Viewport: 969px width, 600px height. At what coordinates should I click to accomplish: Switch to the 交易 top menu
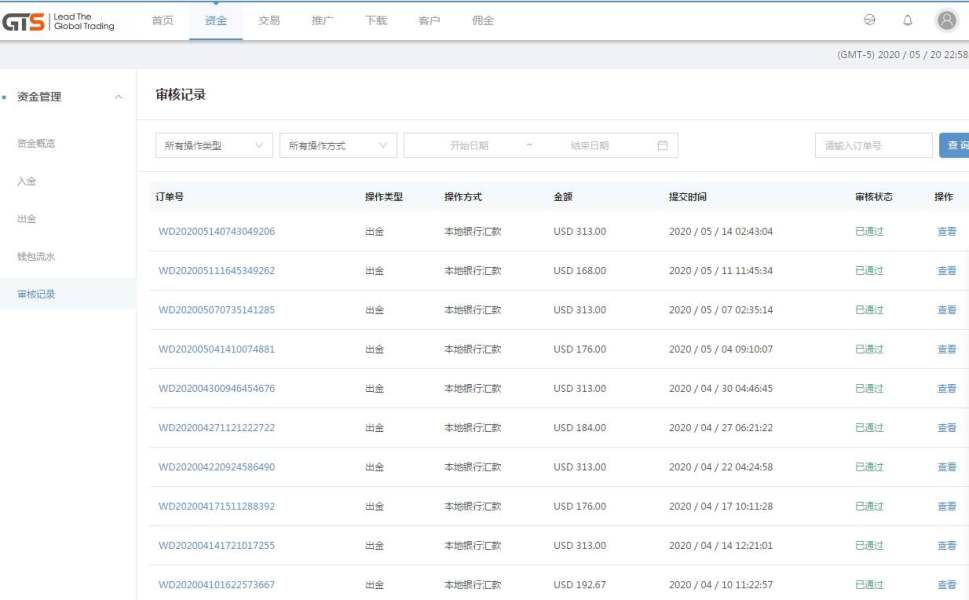point(268,20)
